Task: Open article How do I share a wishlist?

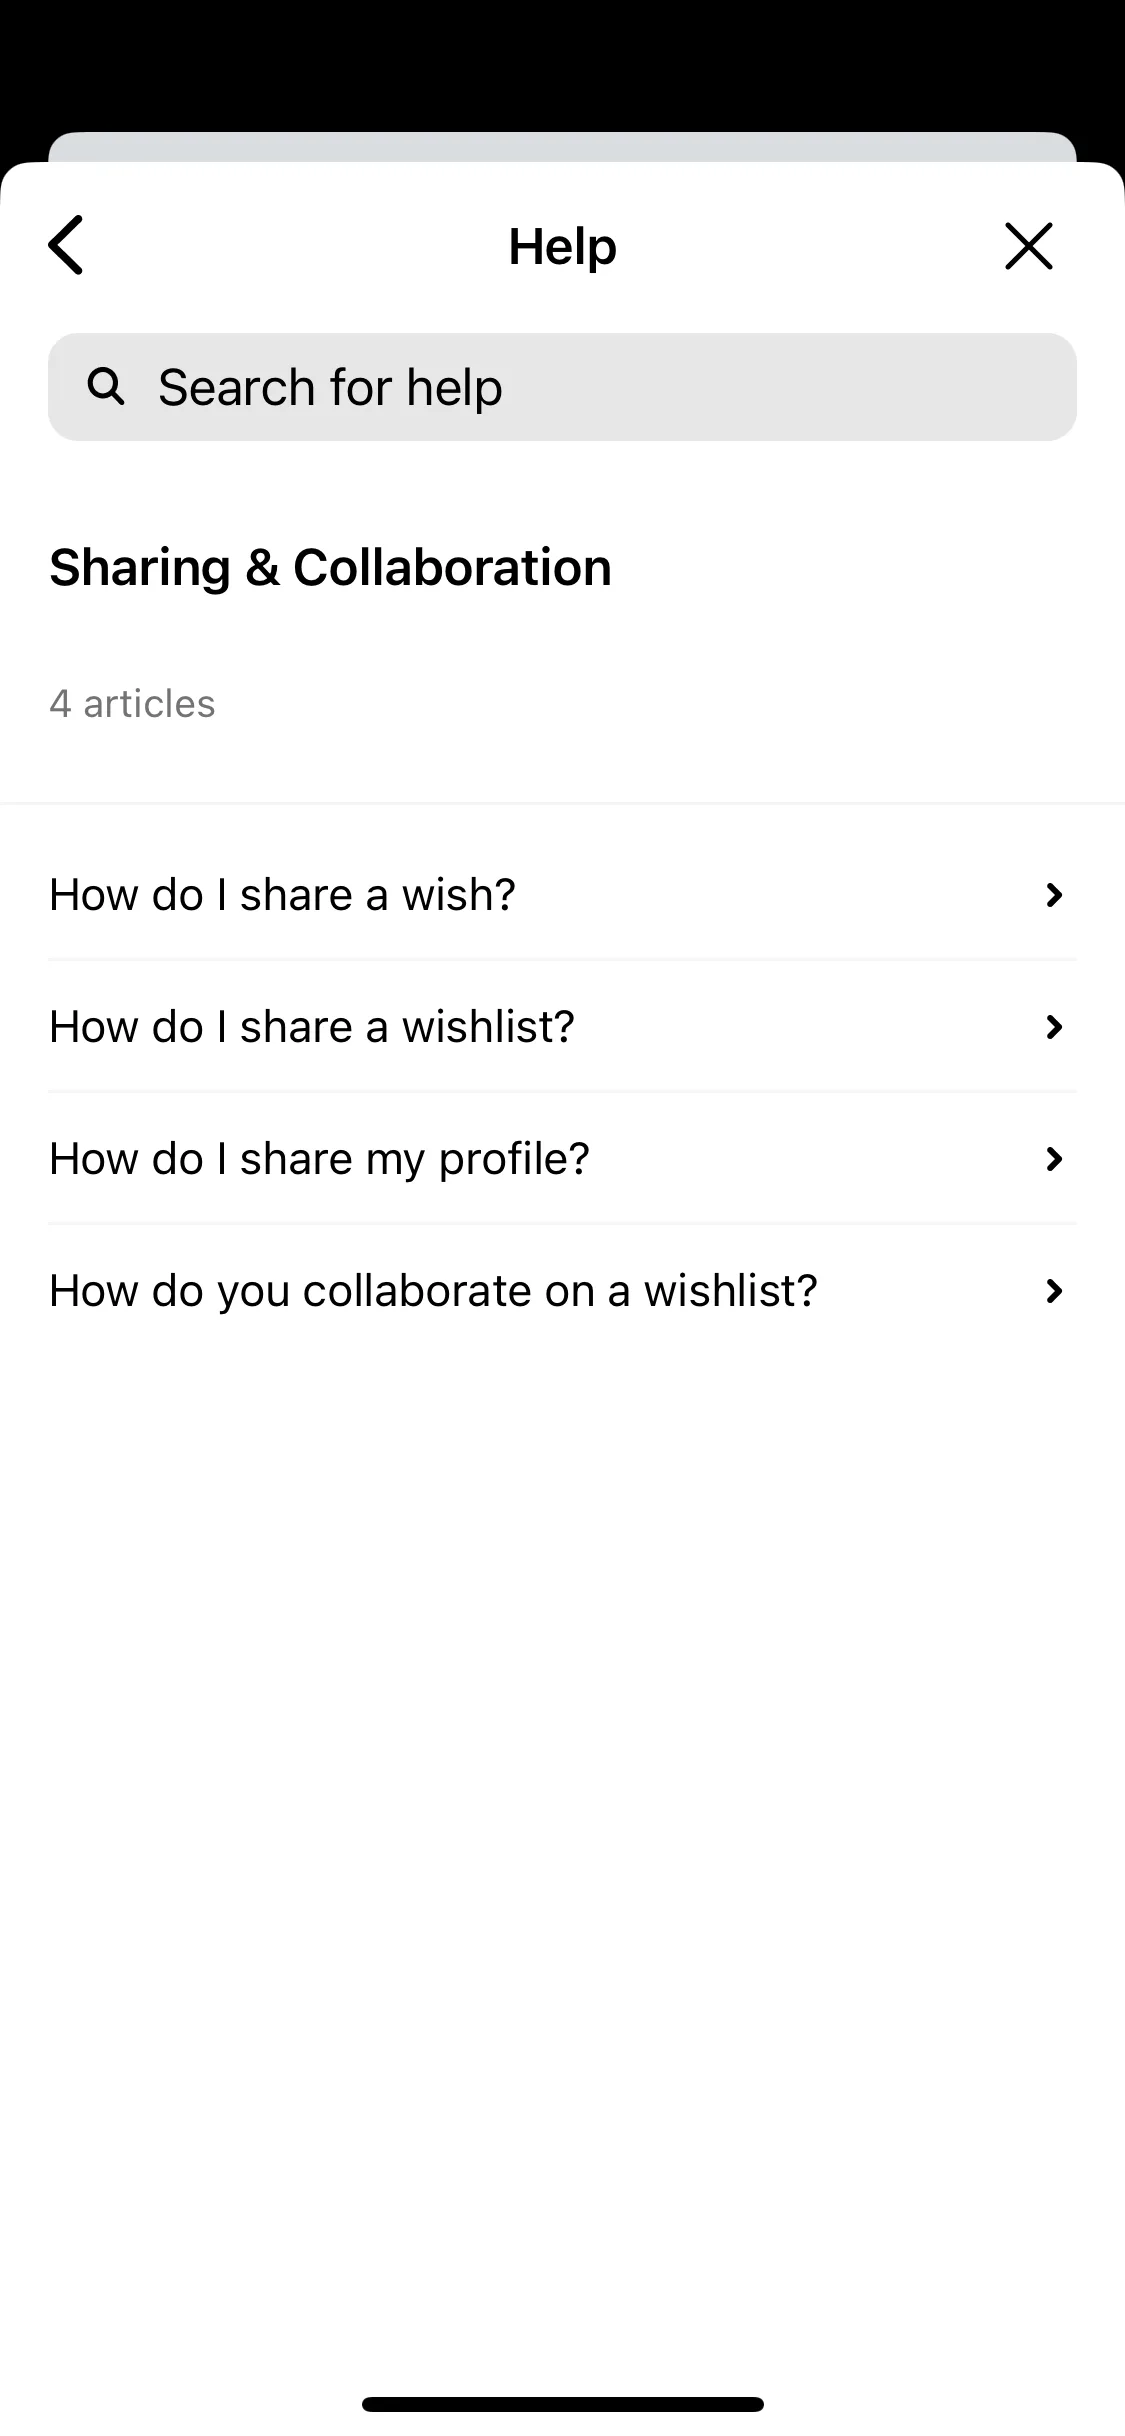Action: pos(562,1027)
